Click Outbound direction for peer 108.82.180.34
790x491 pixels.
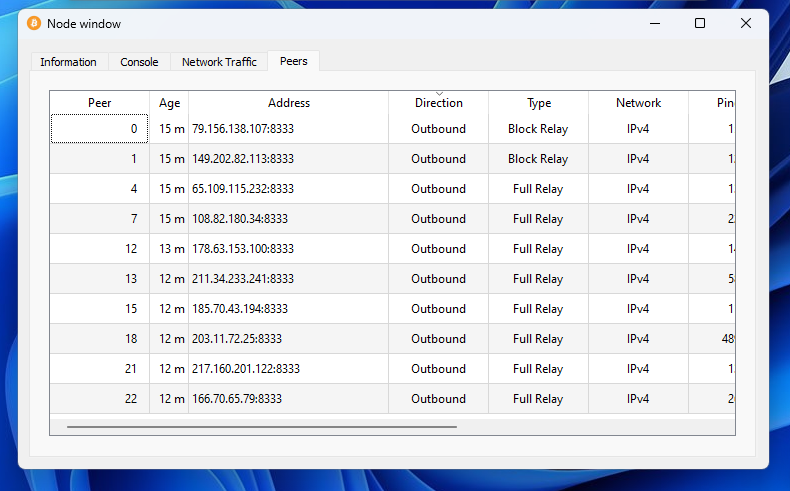(x=438, y=219)
